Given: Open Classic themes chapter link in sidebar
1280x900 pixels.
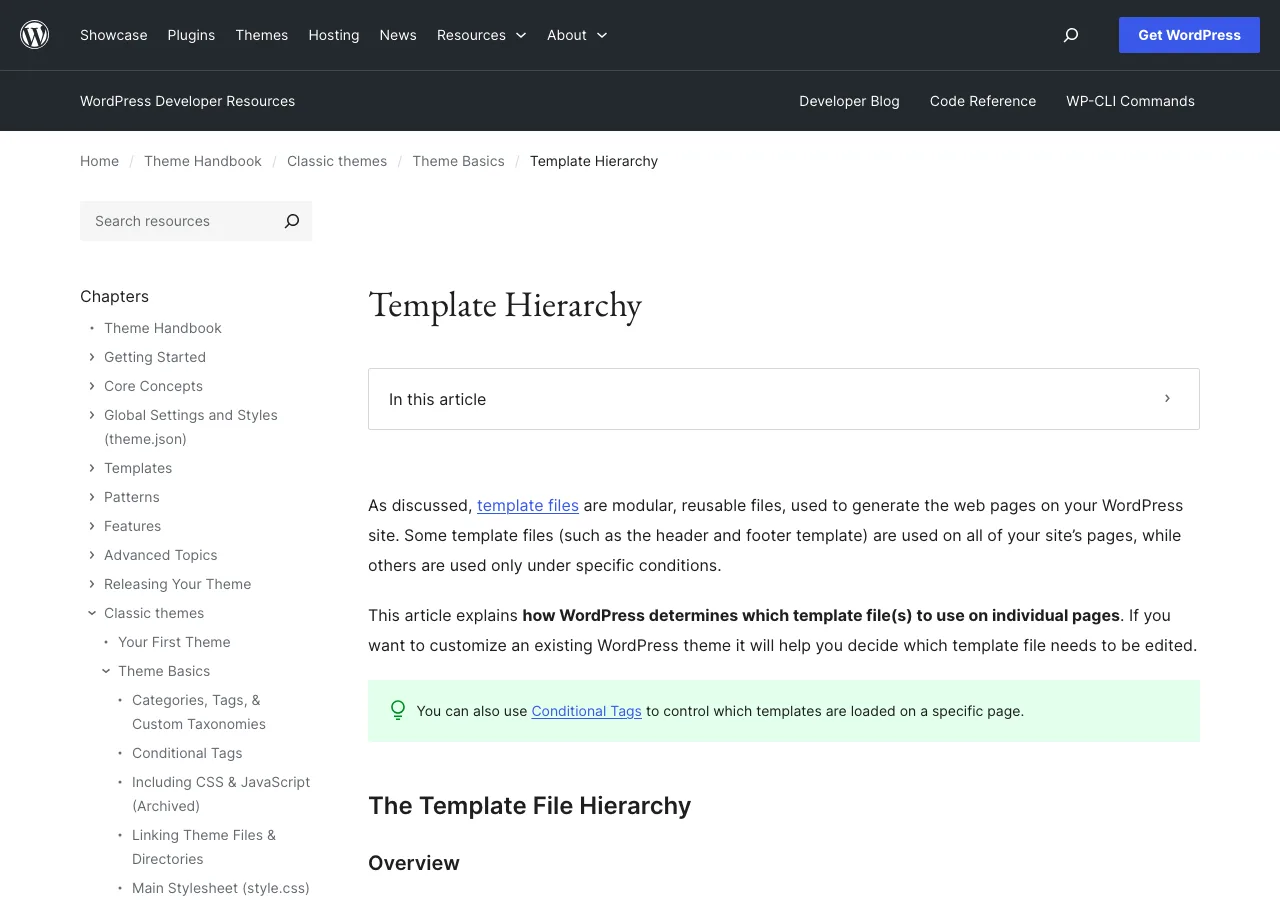Looking at the screenshot, I should [154, 613].
